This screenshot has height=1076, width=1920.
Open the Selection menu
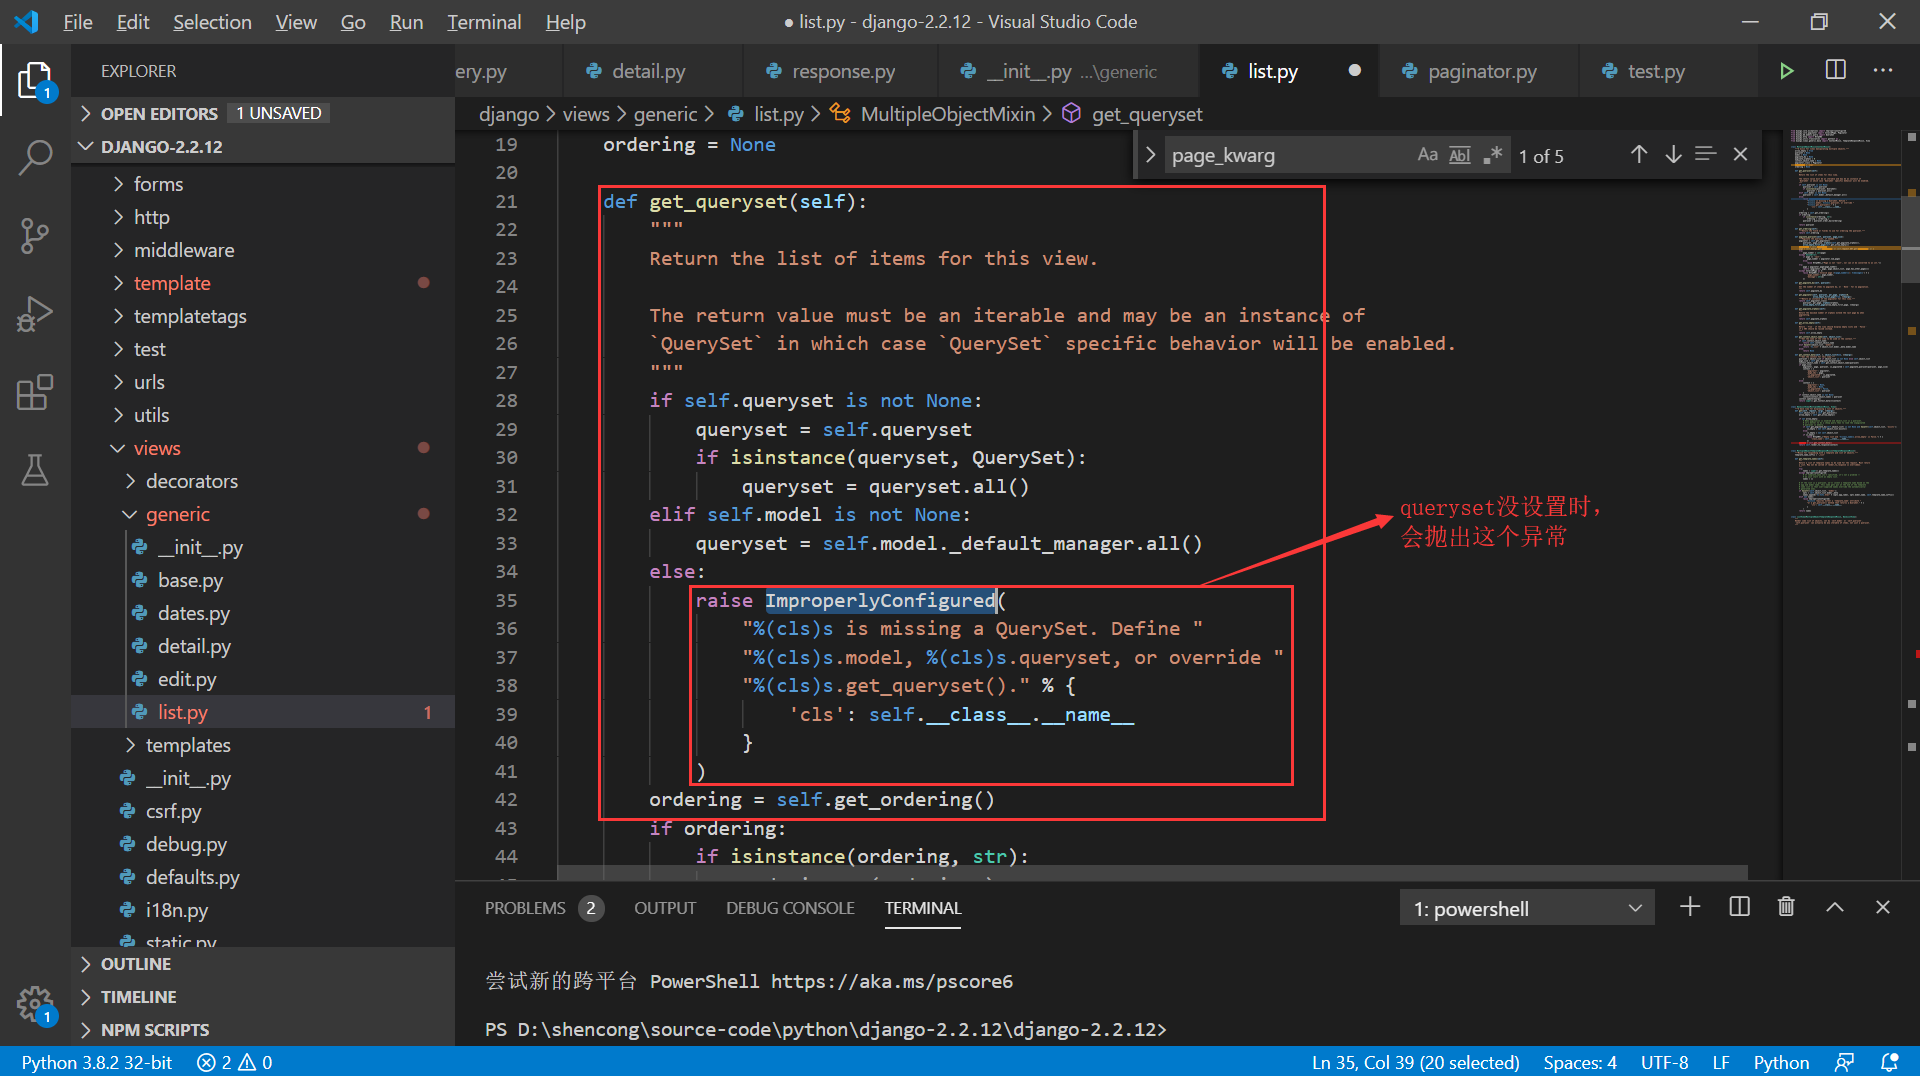click(x=212, y=22)
